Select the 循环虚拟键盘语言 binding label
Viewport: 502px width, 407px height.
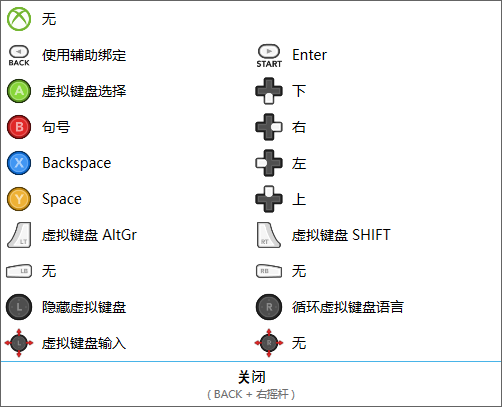coord(348,307)
